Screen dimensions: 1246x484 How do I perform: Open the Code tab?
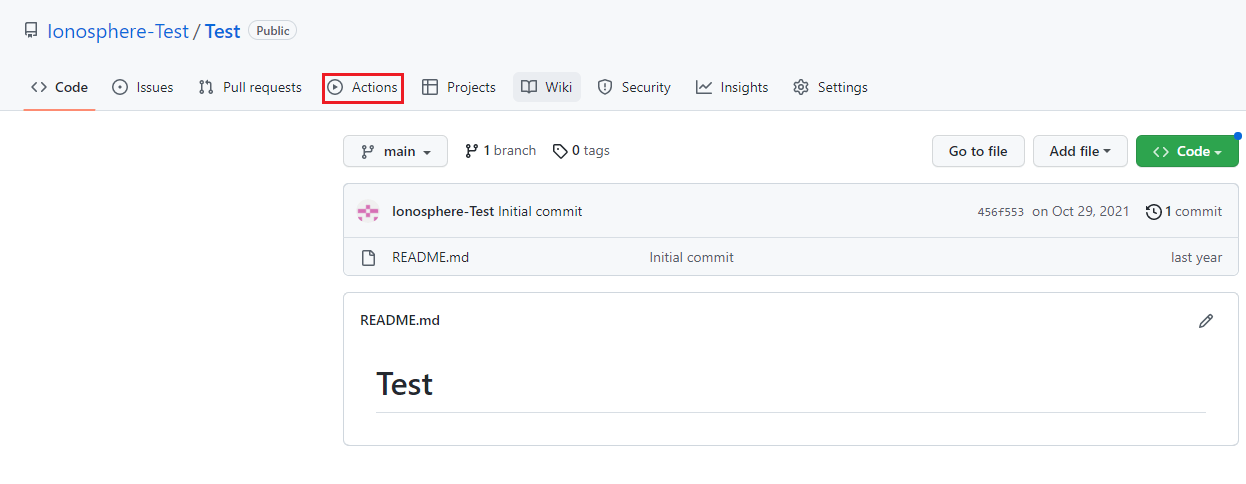pos(59,87)
